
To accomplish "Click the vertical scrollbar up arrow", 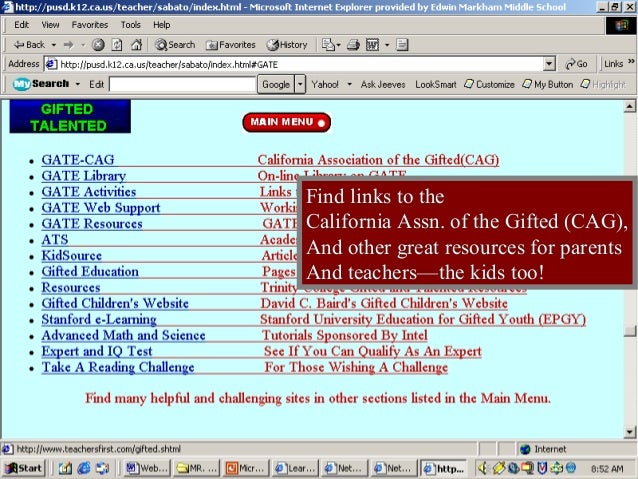I will (629, 106).
